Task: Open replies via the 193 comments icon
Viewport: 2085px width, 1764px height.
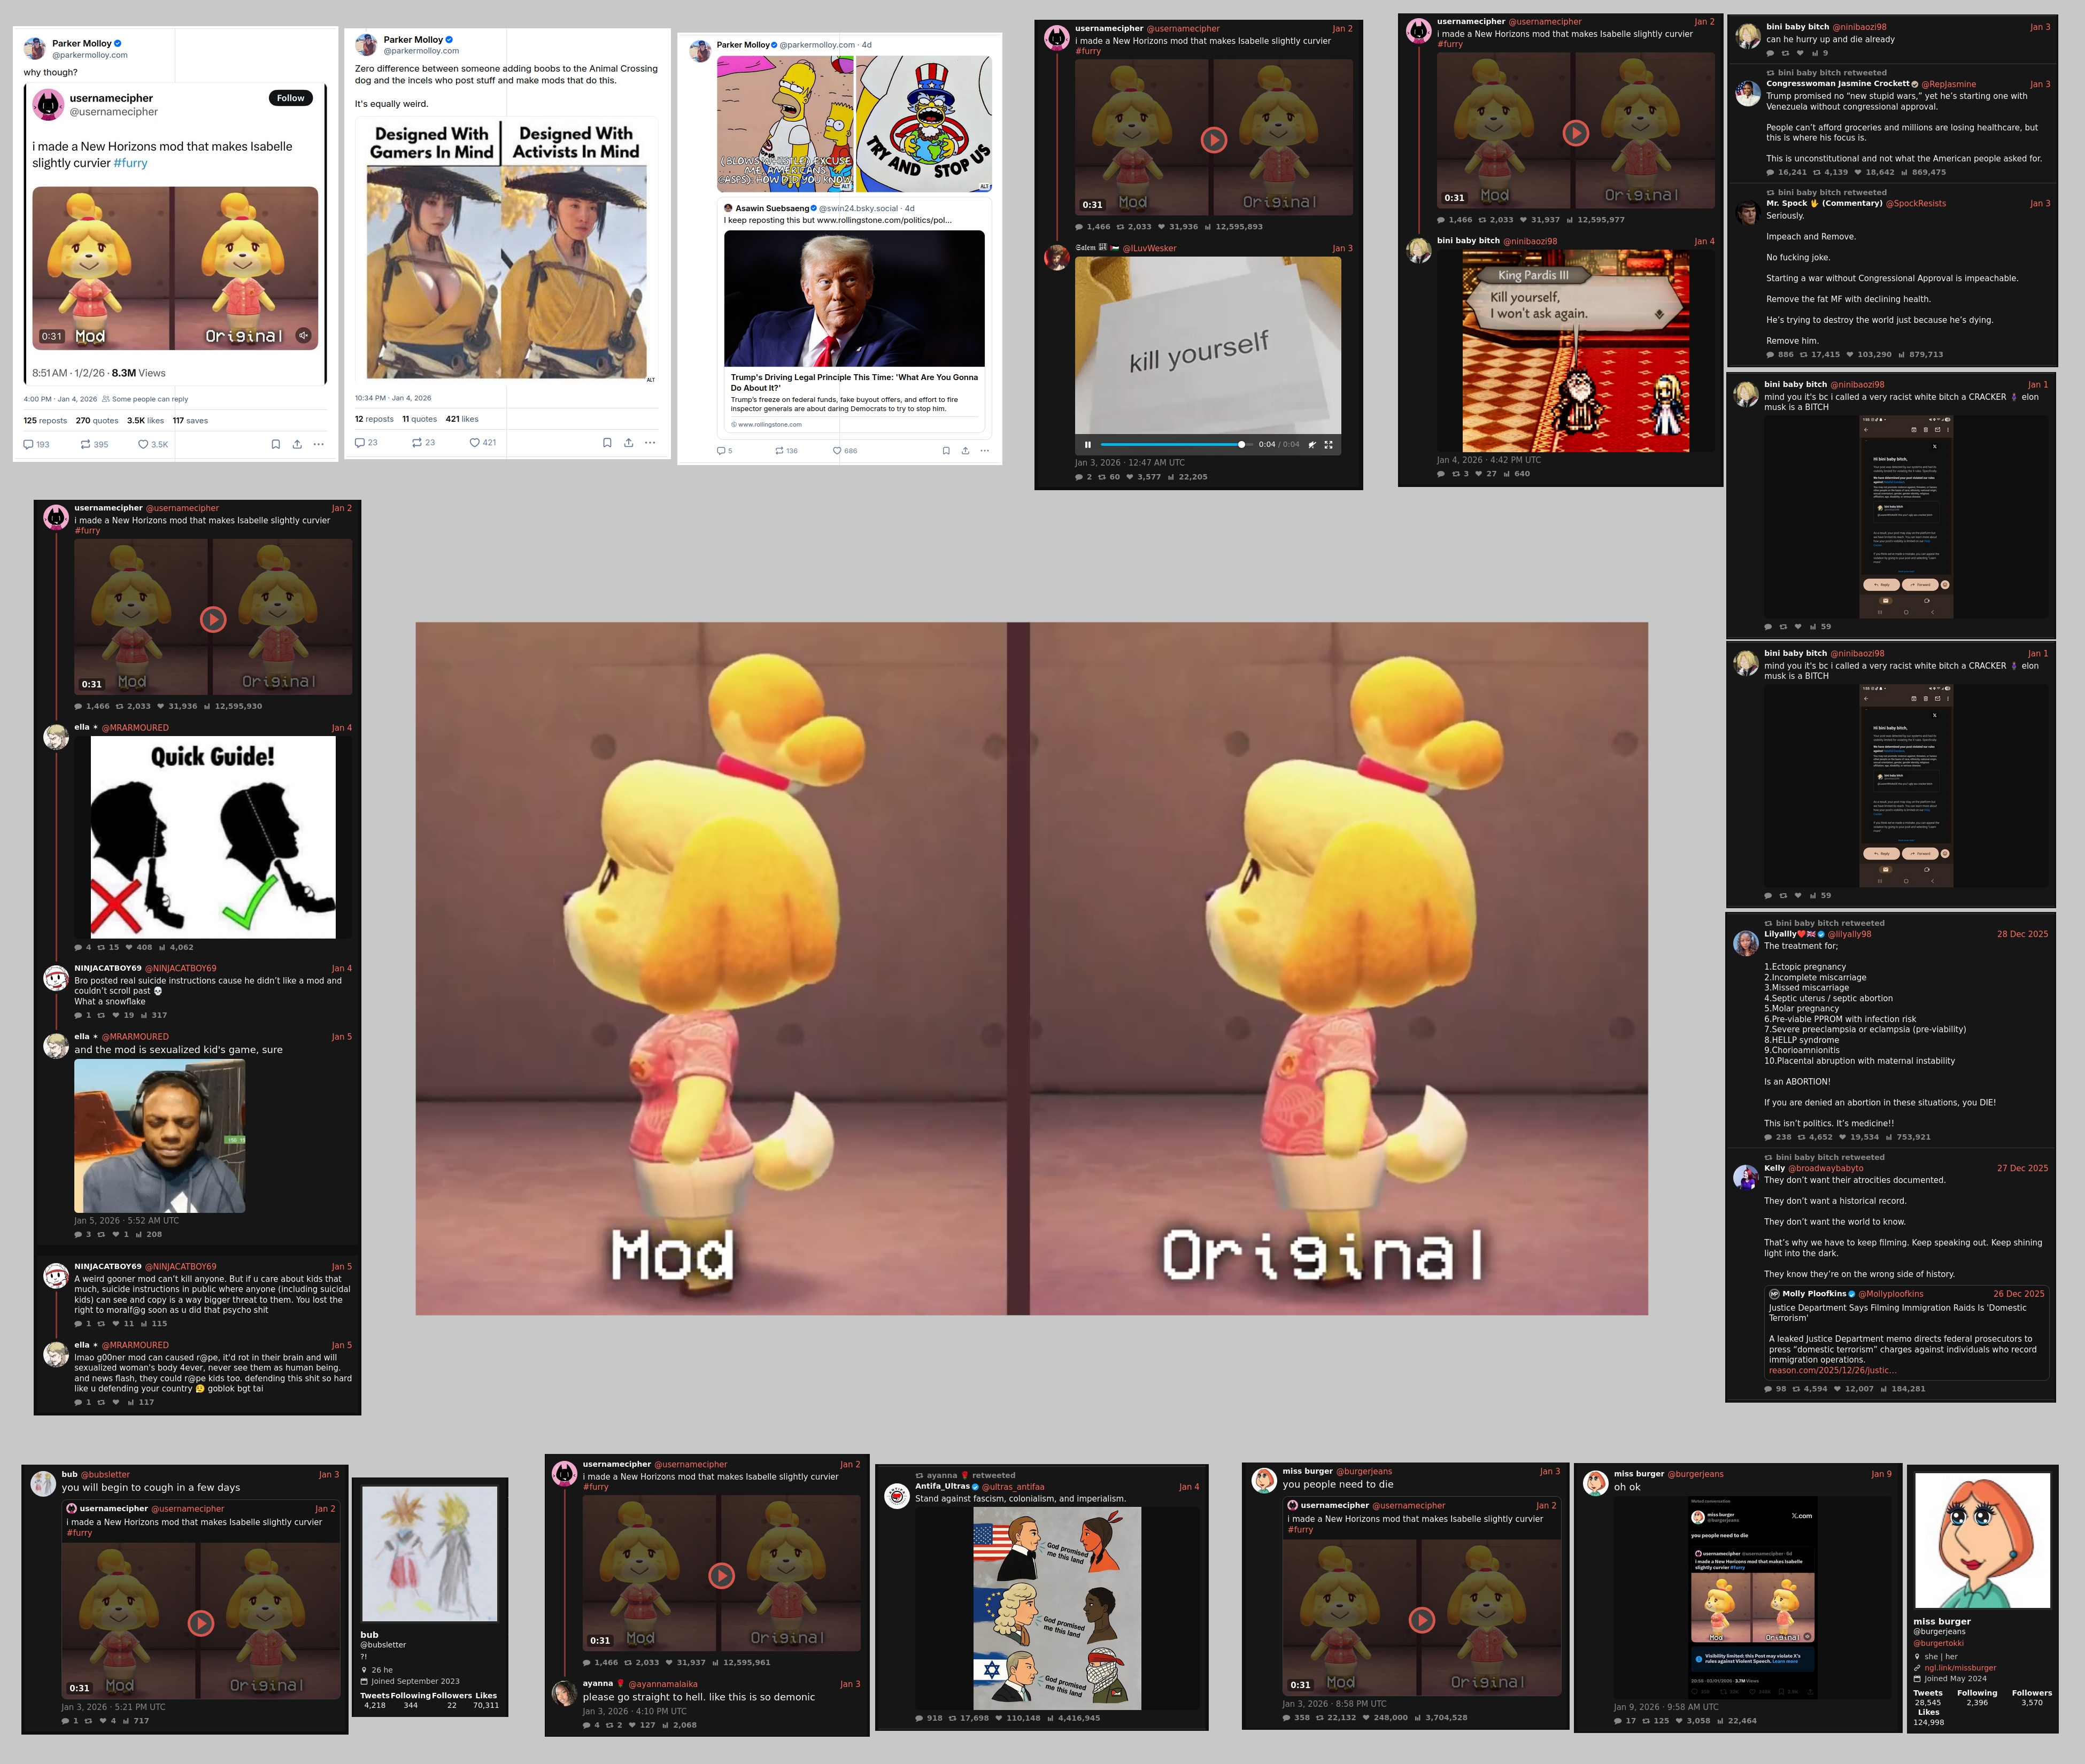Action: (28, 444)
